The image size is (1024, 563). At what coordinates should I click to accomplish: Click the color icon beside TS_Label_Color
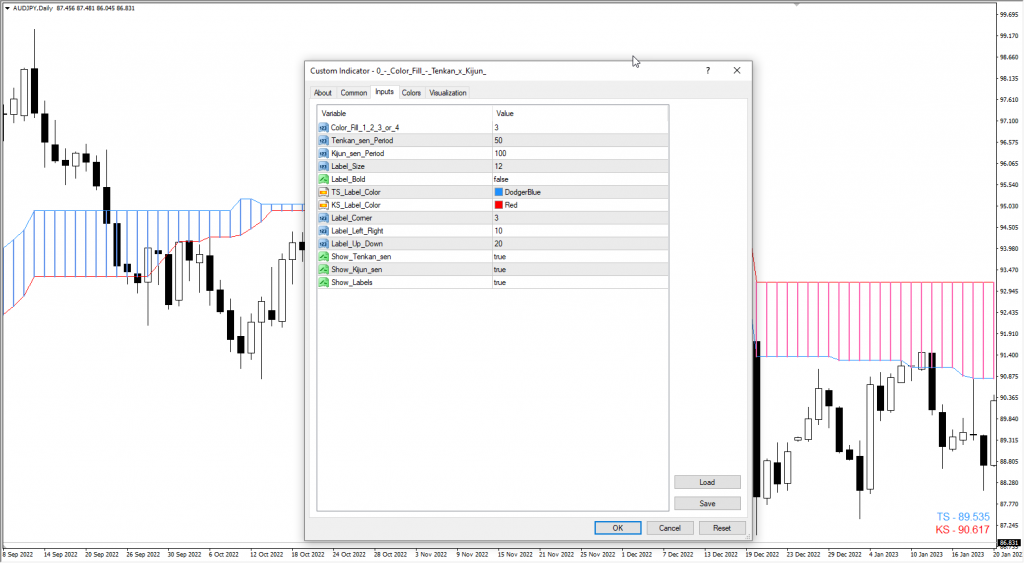(323, 192)
